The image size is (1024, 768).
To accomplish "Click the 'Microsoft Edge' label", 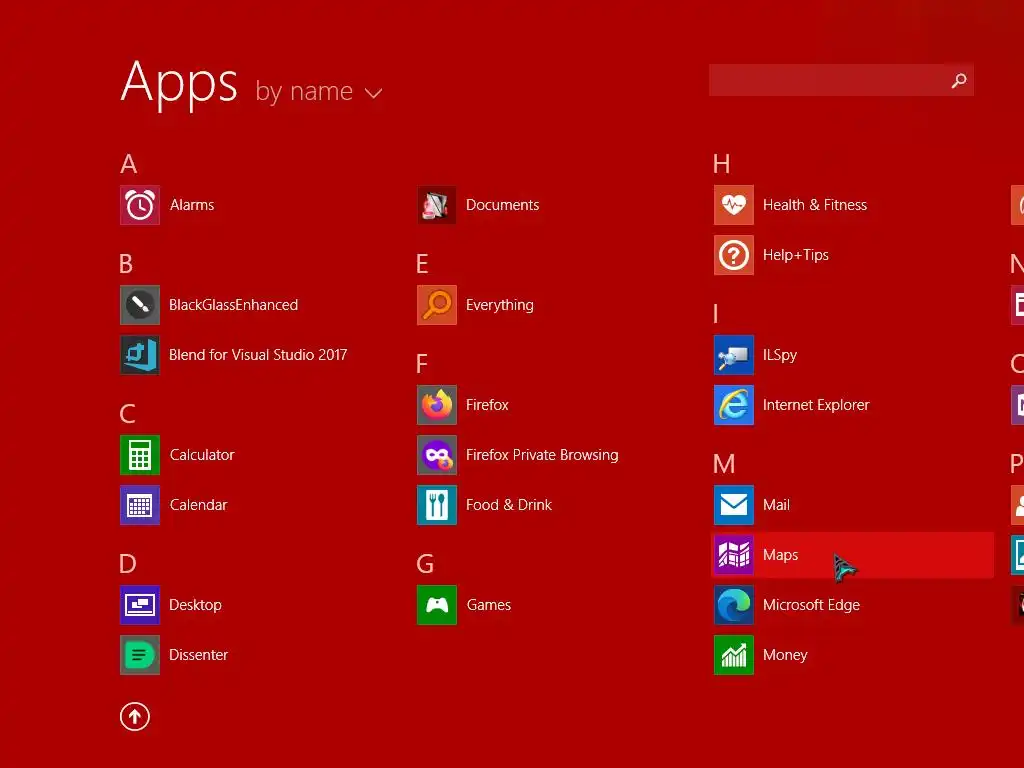I will point(811,605).
